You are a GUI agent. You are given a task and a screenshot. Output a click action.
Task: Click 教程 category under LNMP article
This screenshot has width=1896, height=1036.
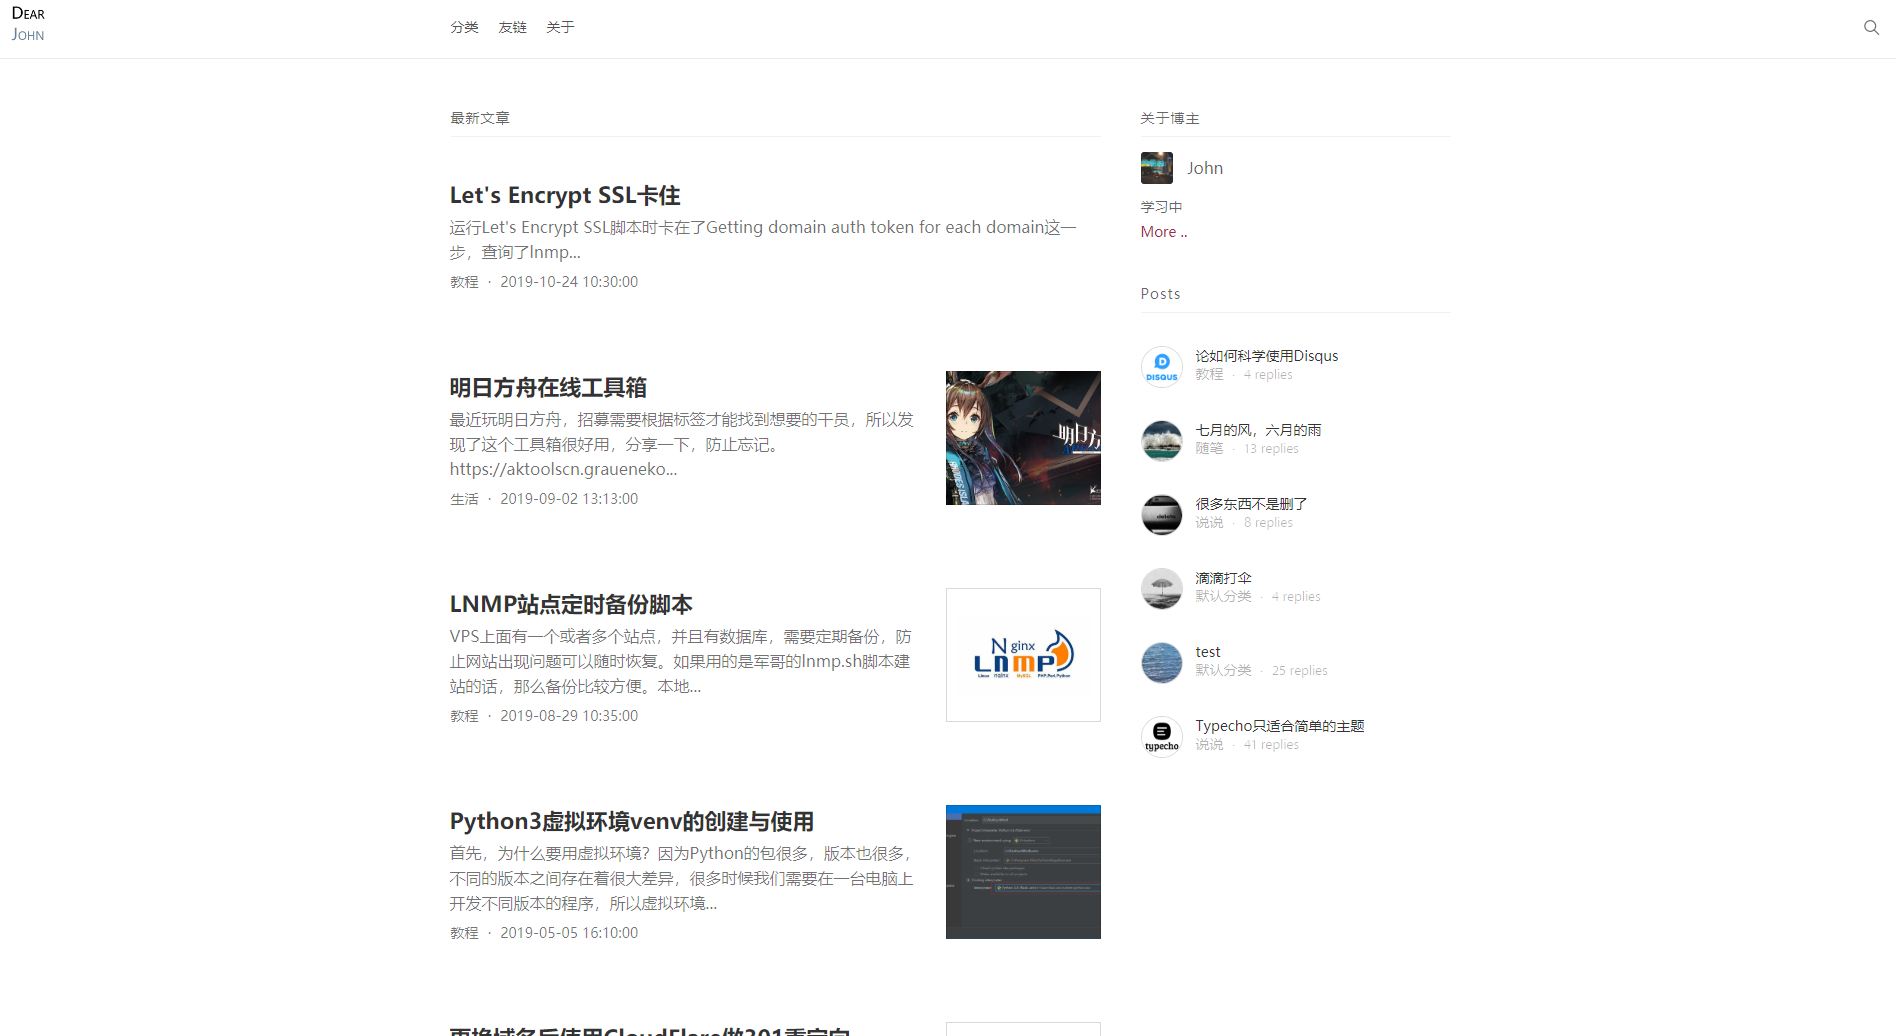click(464, 716)
